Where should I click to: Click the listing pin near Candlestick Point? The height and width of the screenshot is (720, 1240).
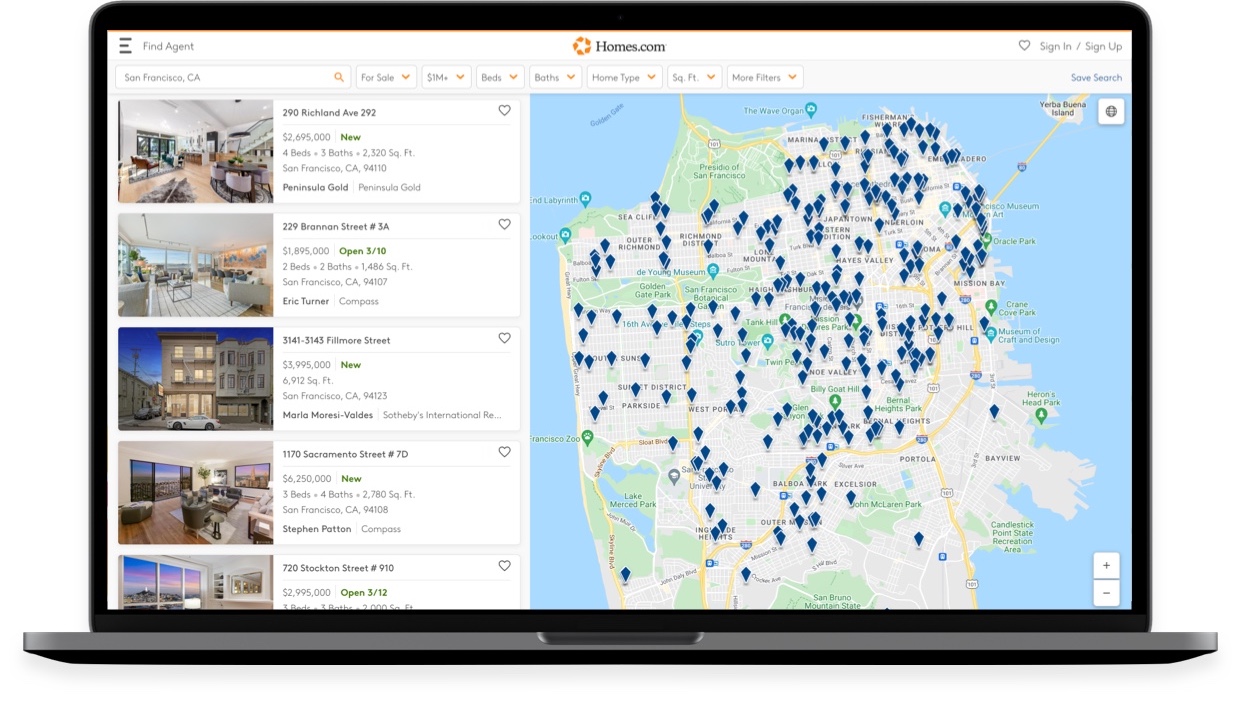919,539
